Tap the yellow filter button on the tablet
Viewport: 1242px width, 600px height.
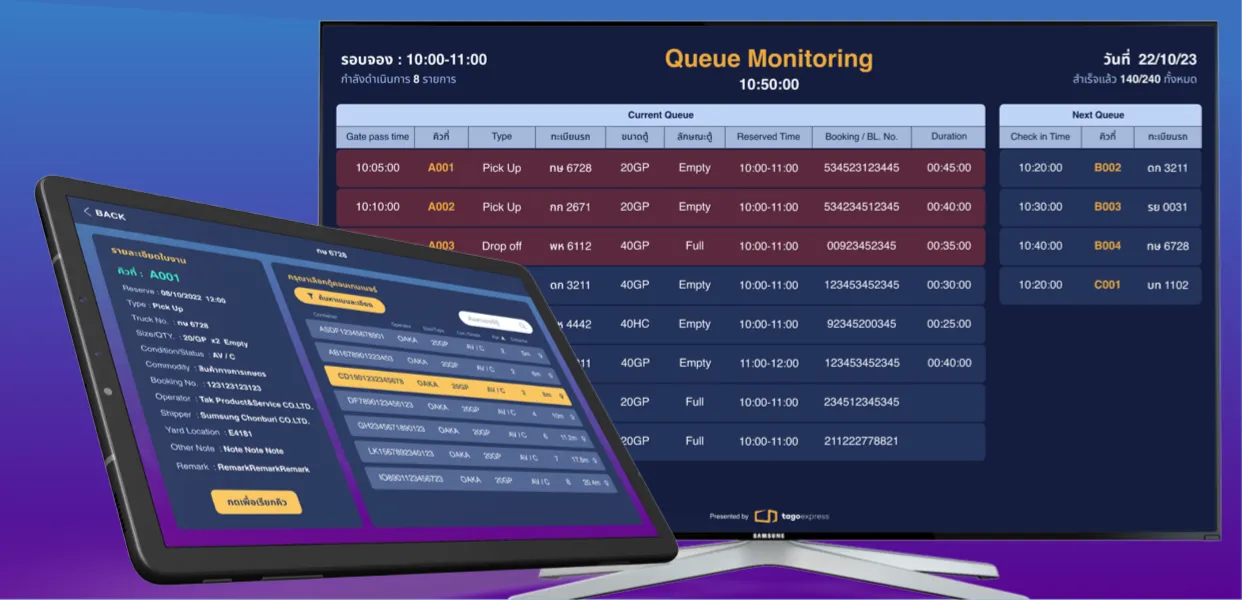339,301
